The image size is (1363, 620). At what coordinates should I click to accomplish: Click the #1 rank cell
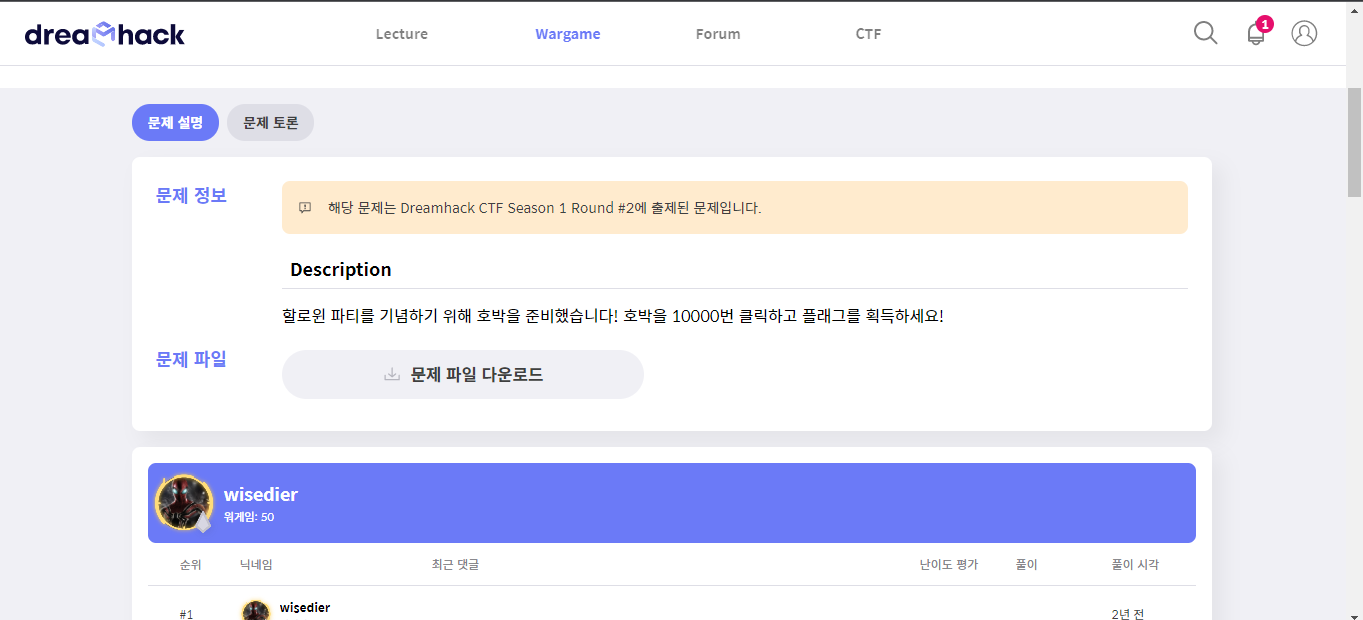(187, 614)
